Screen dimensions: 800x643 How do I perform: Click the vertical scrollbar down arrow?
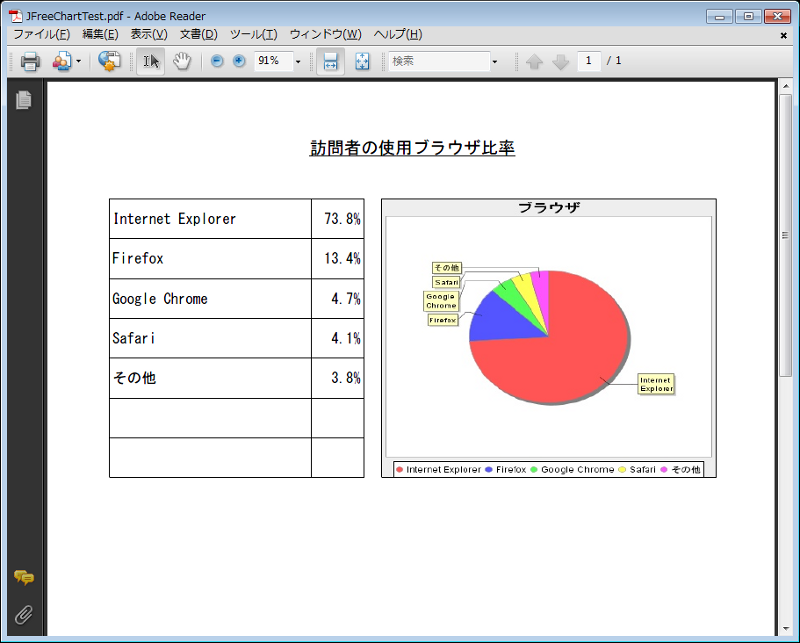pos(786,629)
